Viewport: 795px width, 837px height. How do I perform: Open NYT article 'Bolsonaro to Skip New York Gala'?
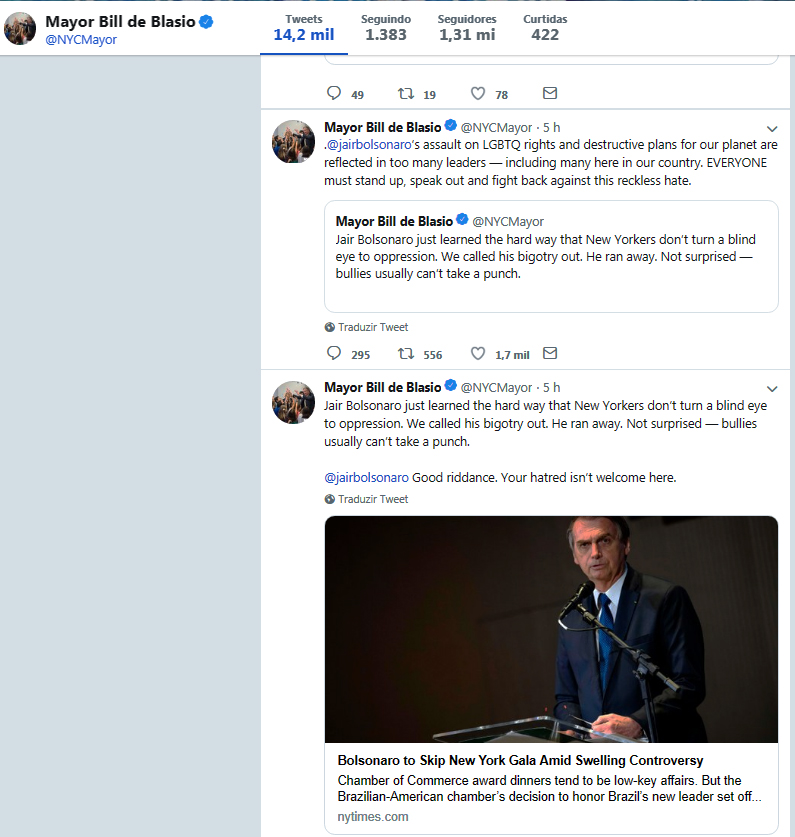click(x=520, y=761)
